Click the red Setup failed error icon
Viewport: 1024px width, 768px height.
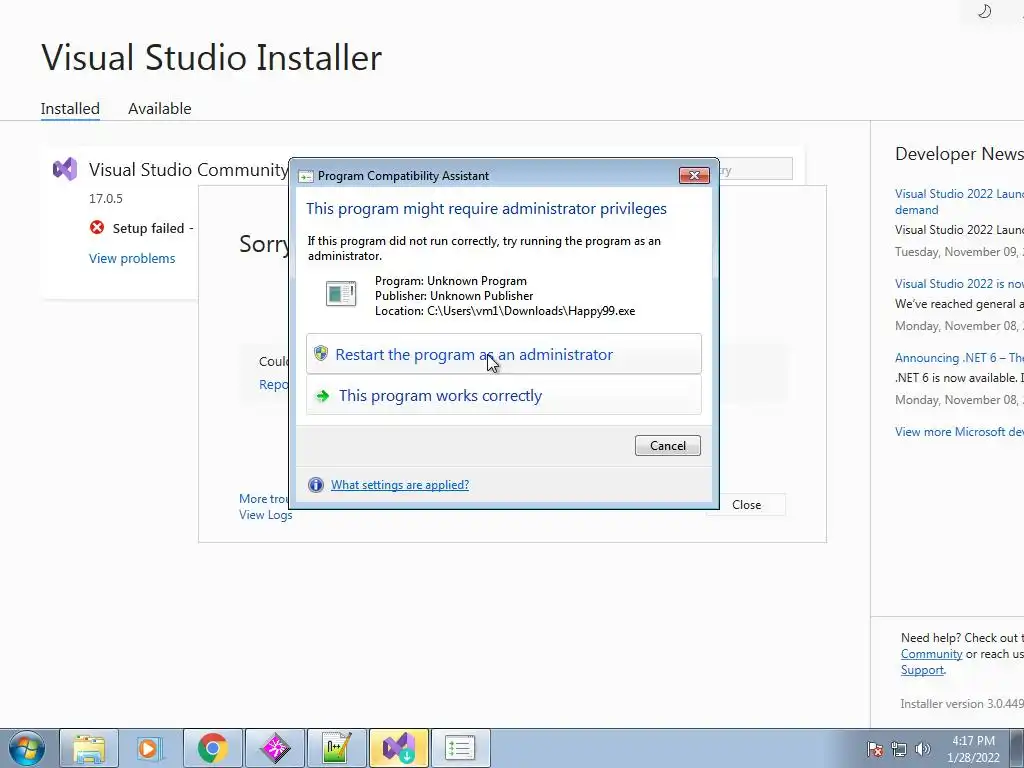(97, 227)
